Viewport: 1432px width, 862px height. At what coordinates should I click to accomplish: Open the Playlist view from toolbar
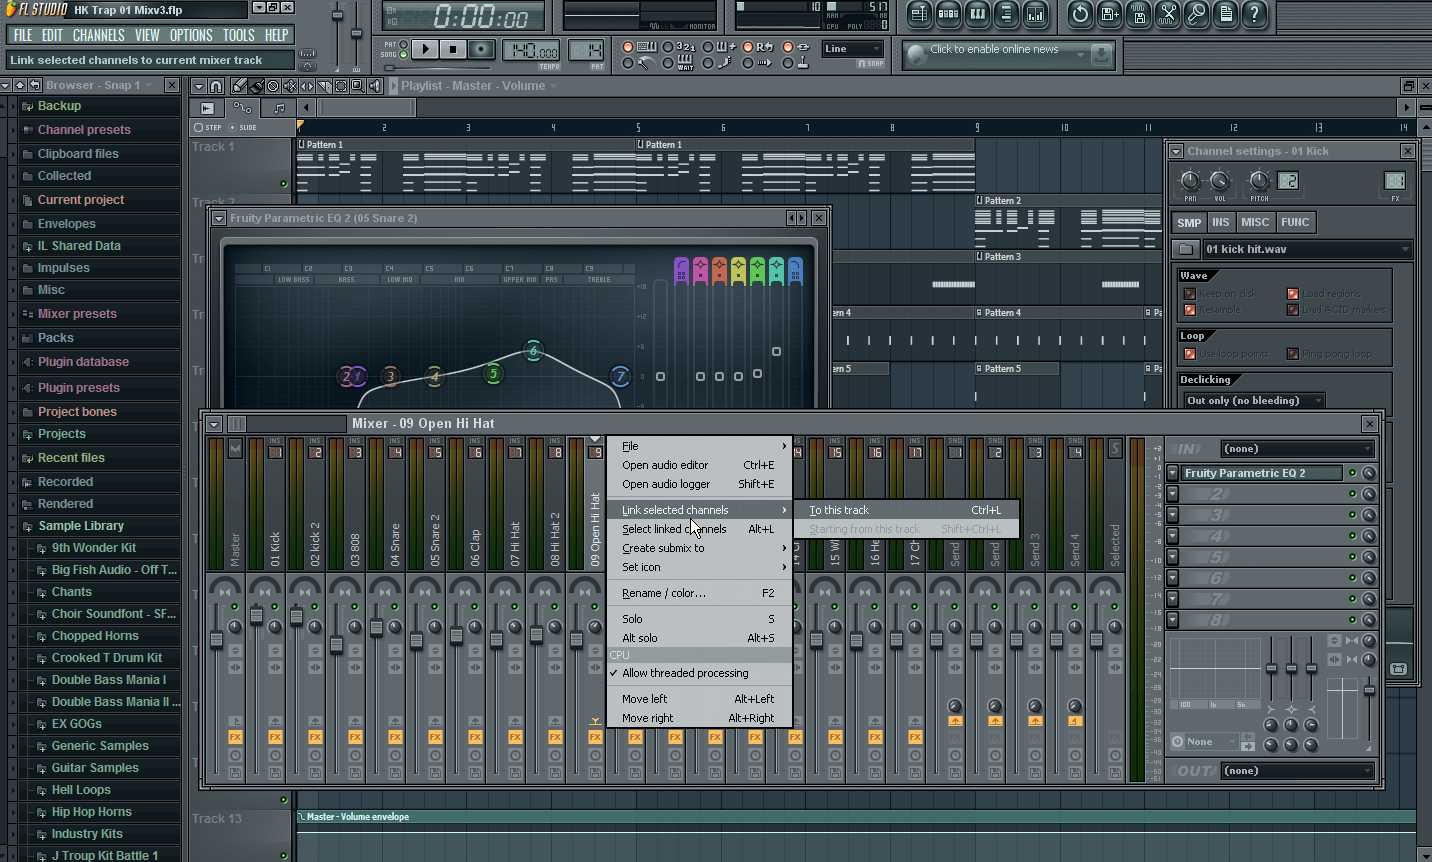[919, 14]
